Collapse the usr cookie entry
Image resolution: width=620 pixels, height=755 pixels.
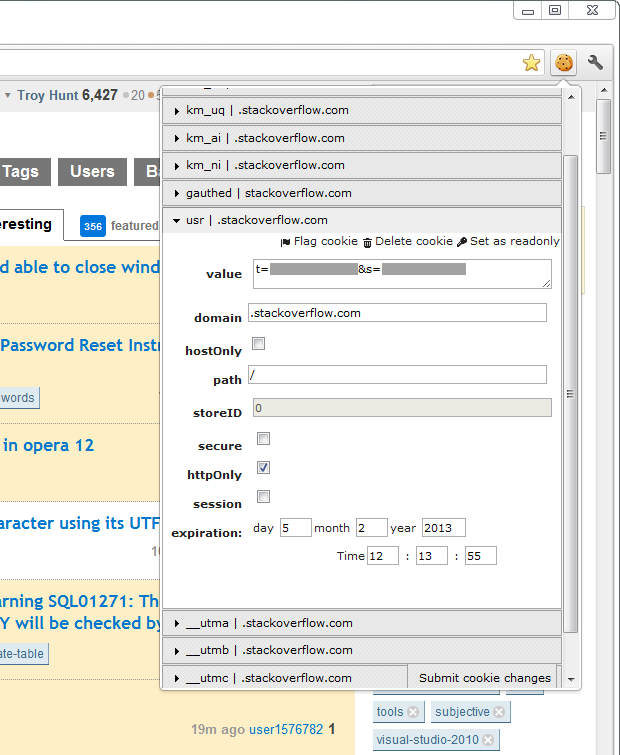pos(362,220)
